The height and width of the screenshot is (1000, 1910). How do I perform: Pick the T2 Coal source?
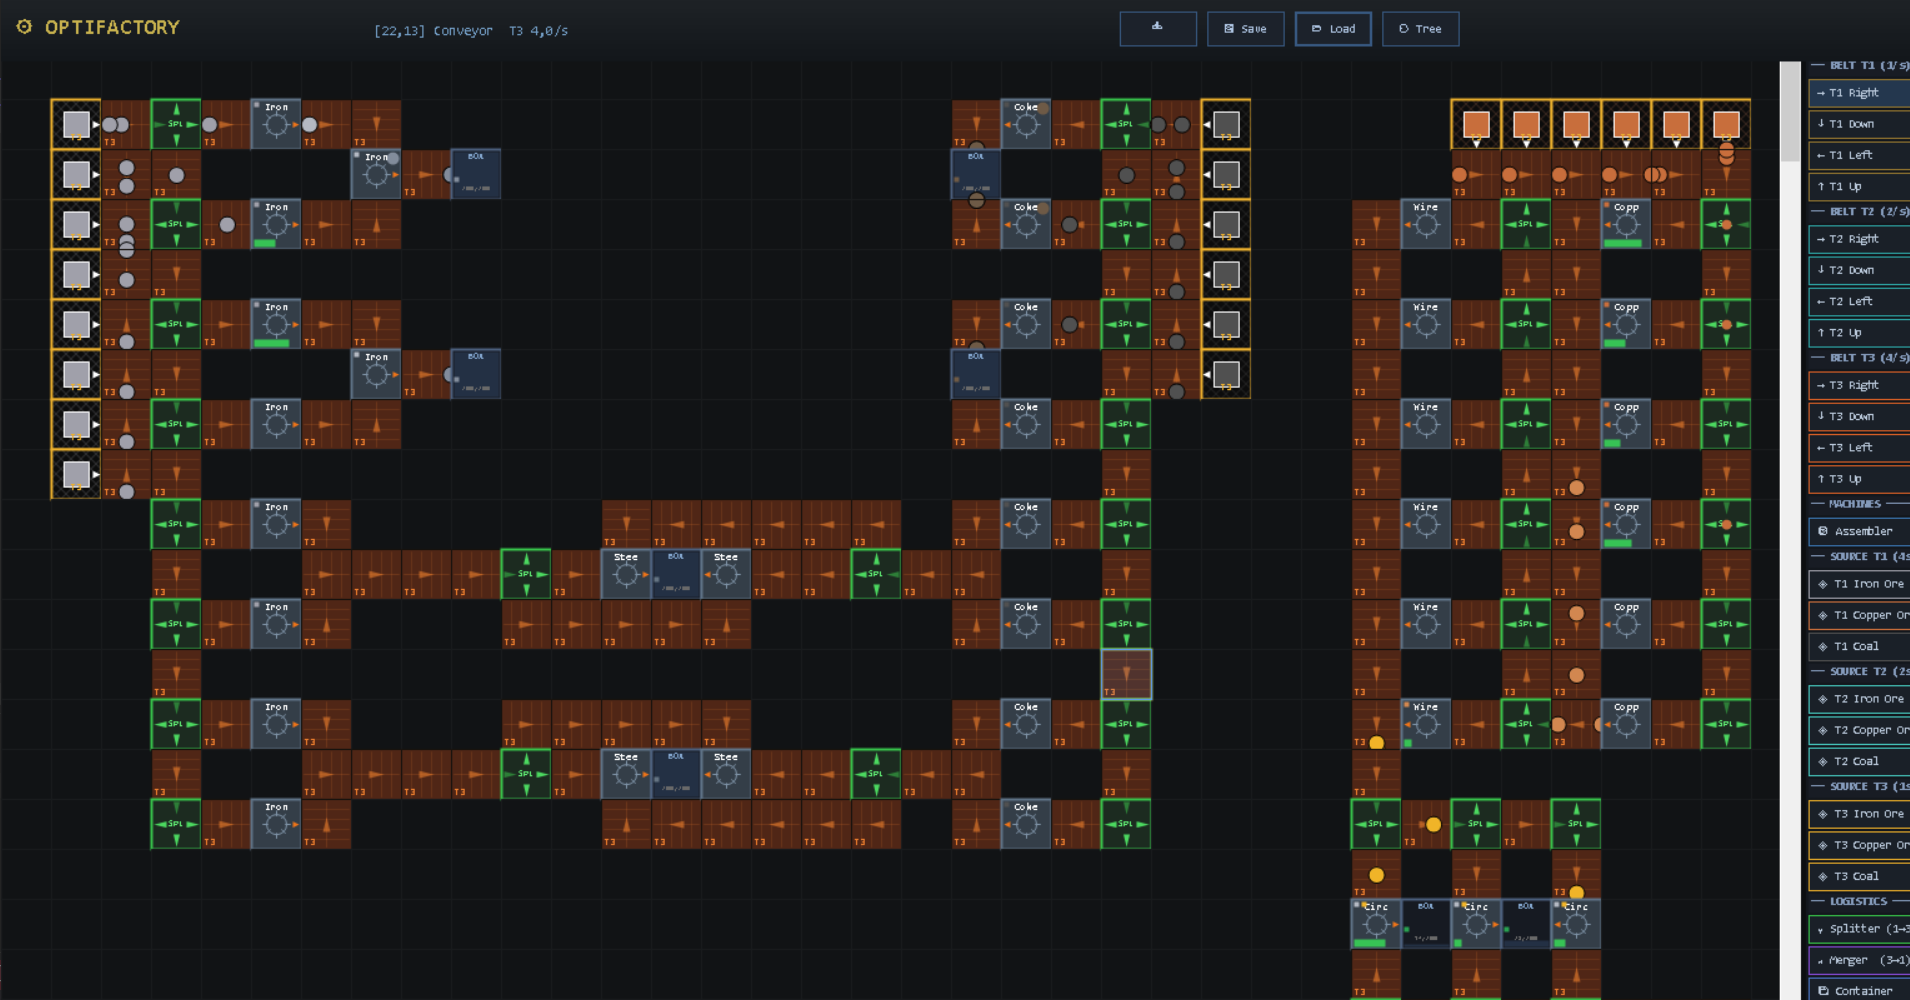click(x=1860, y=761)
